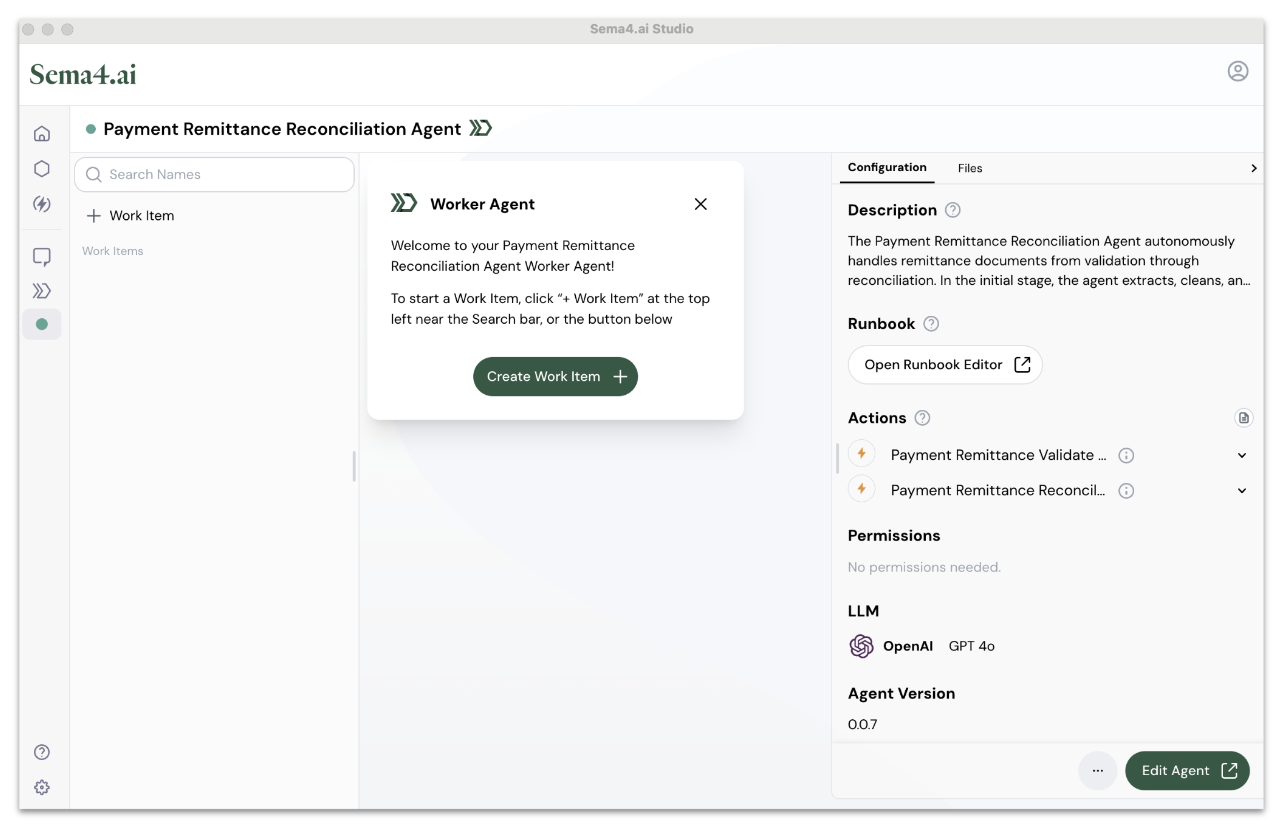Click the Worker Agent logo in the dialog
The height and width of the screenshot is (828, 1284).
click(404, 203)
